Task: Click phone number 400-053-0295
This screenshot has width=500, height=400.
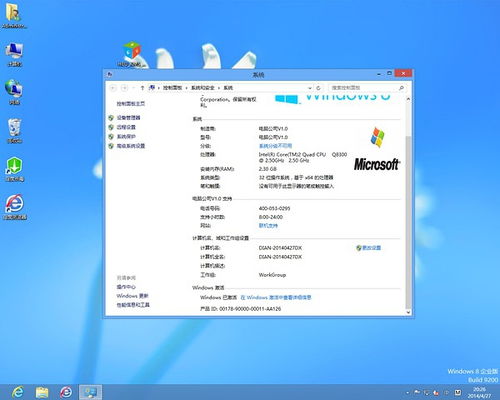Action: (274, 208)
